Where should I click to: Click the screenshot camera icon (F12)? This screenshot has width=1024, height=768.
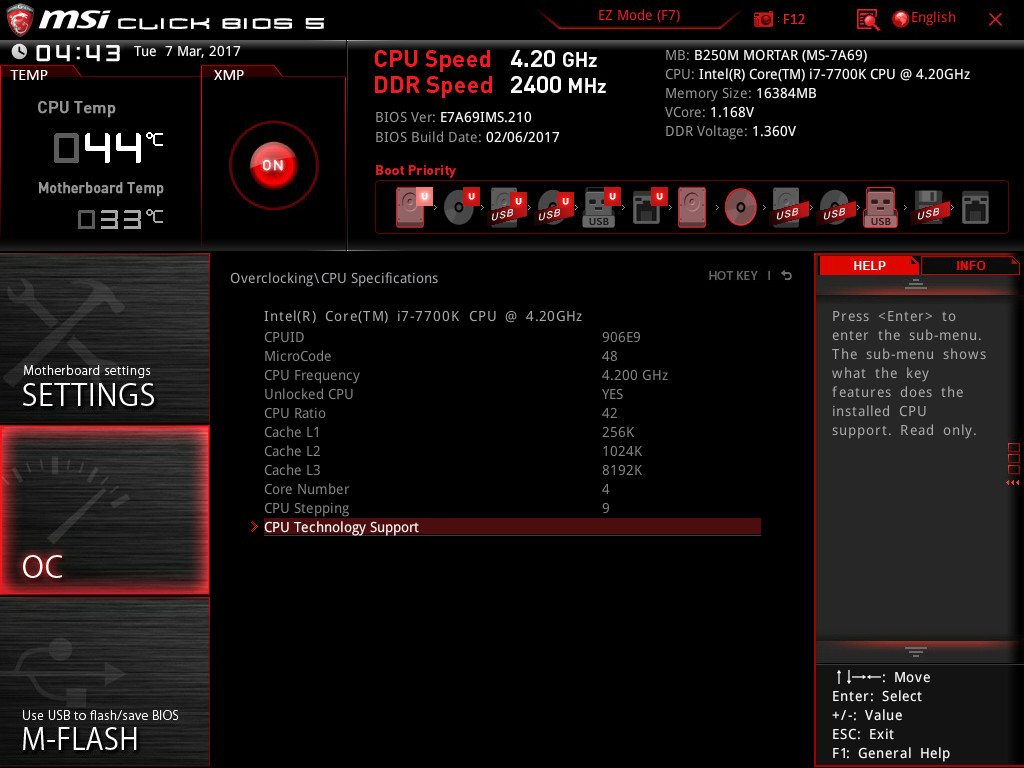click(x=763, y=19)
